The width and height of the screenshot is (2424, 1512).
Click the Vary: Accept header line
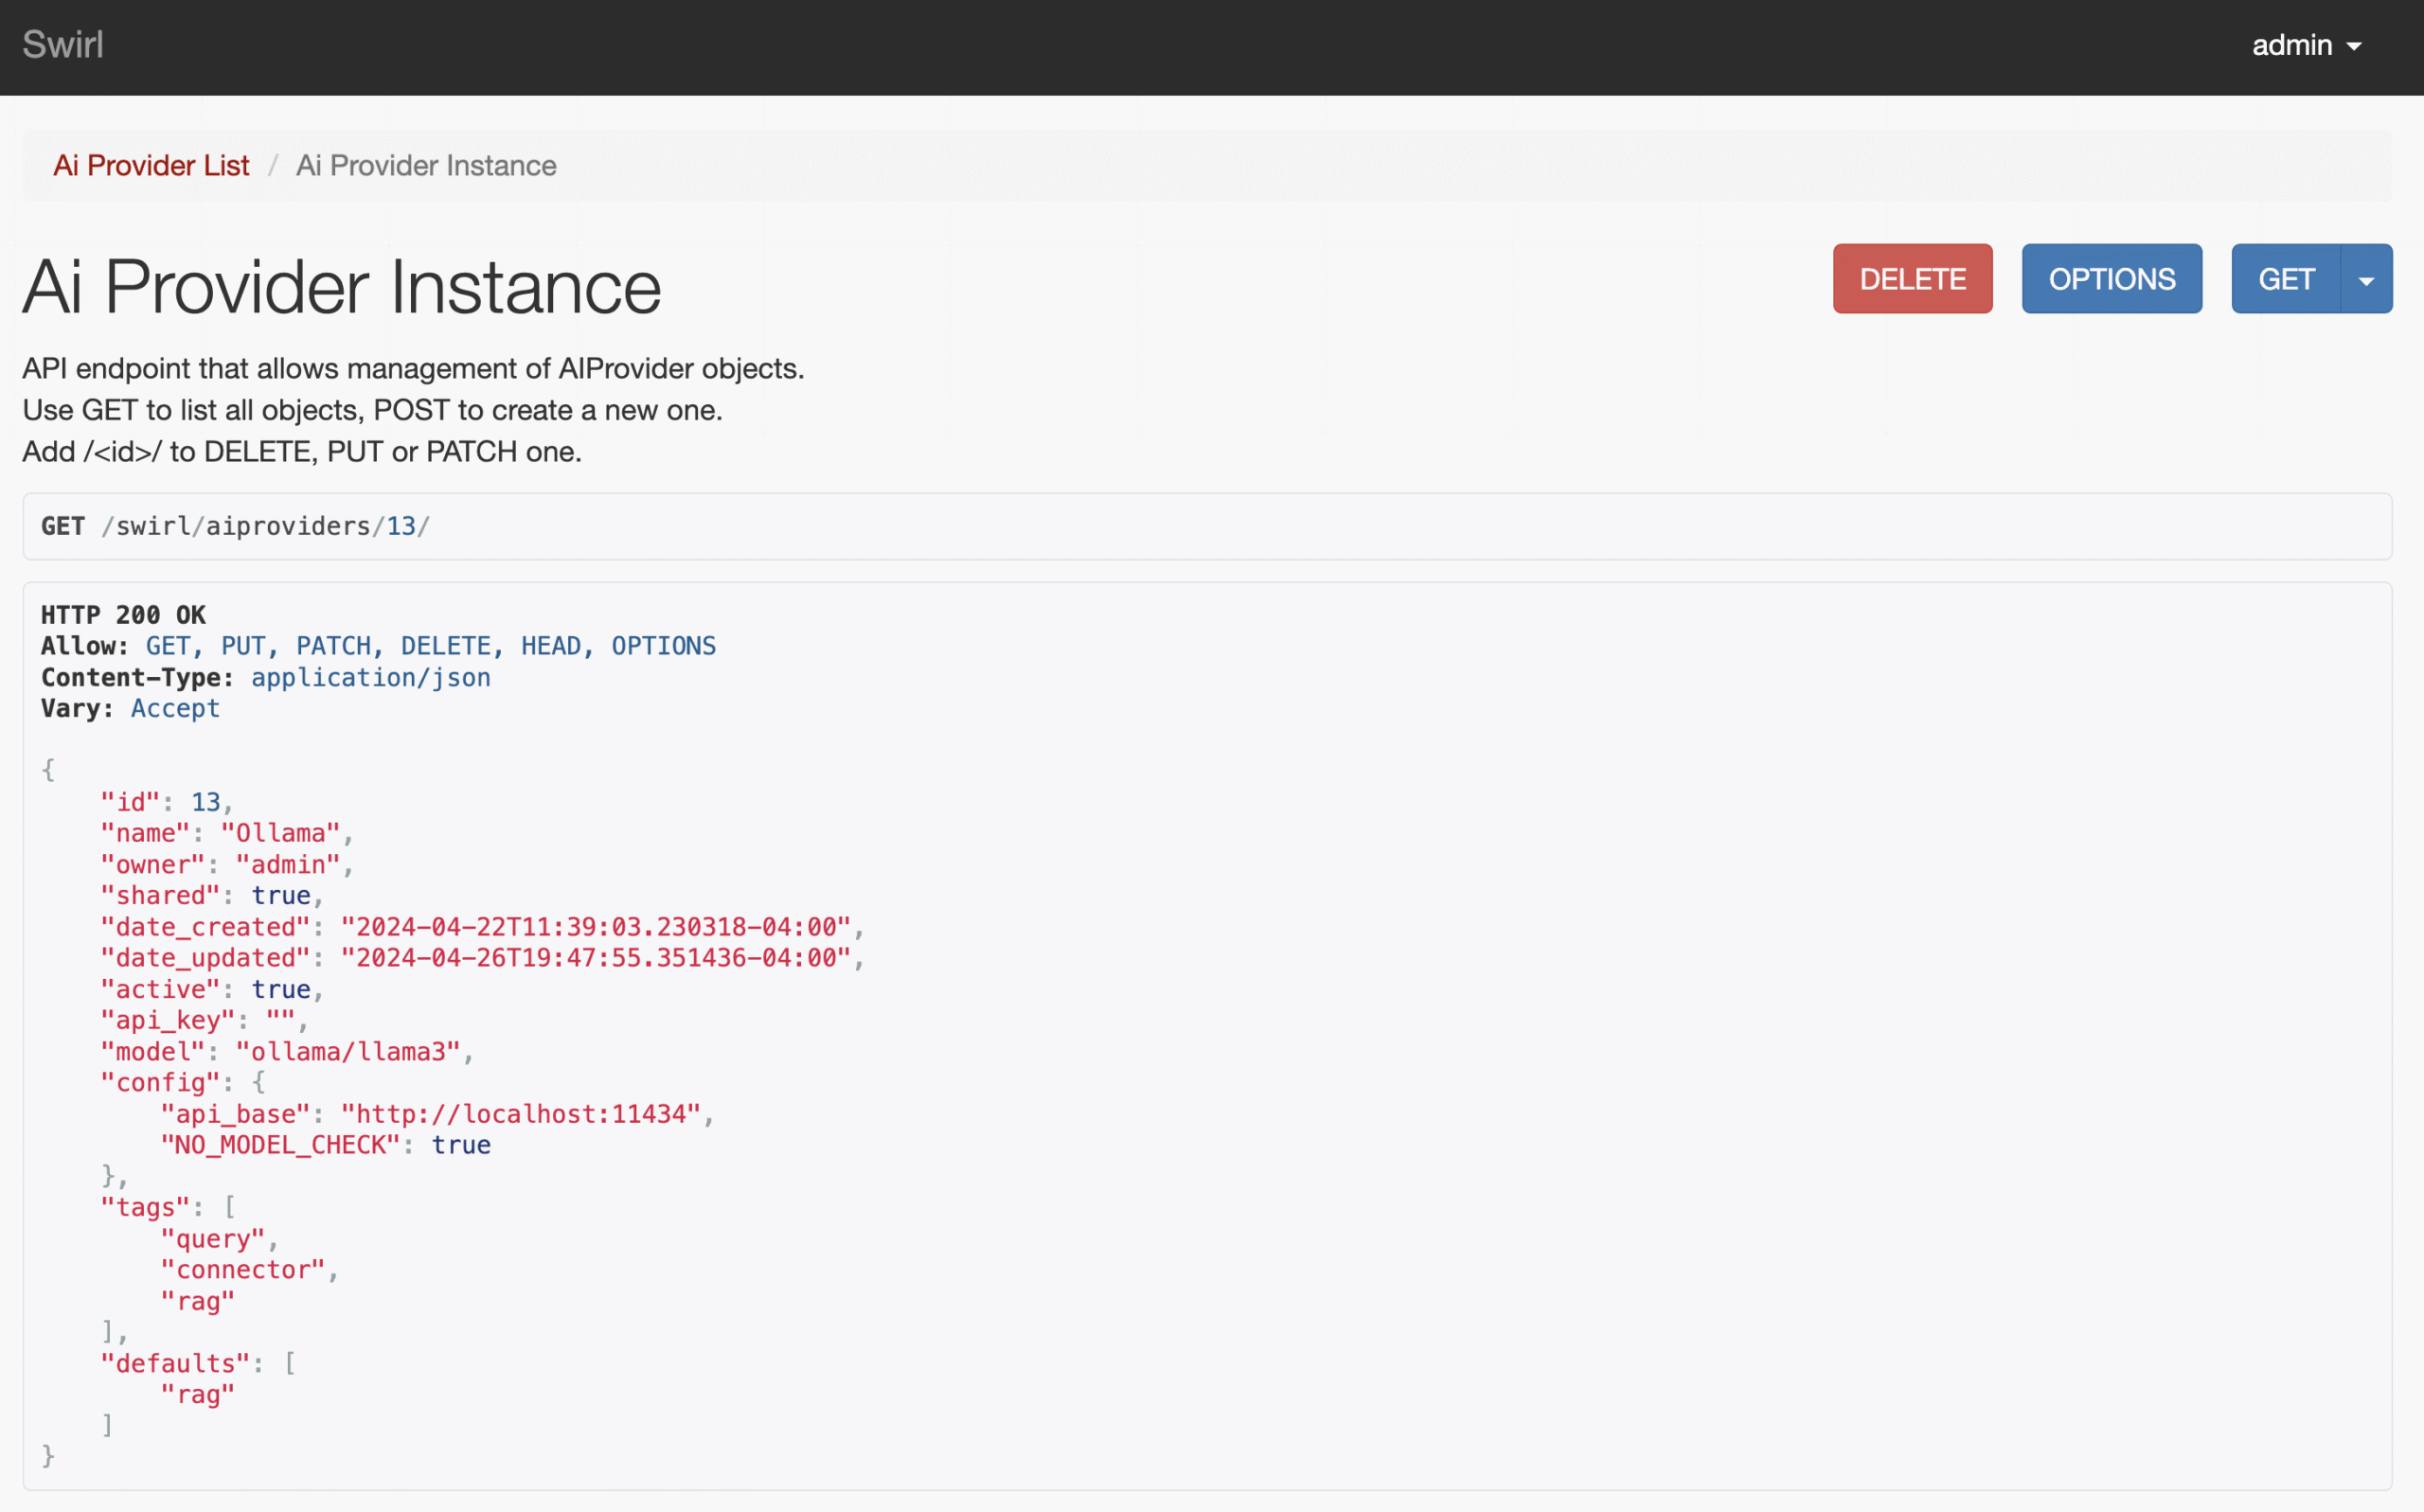pos(130,708)
